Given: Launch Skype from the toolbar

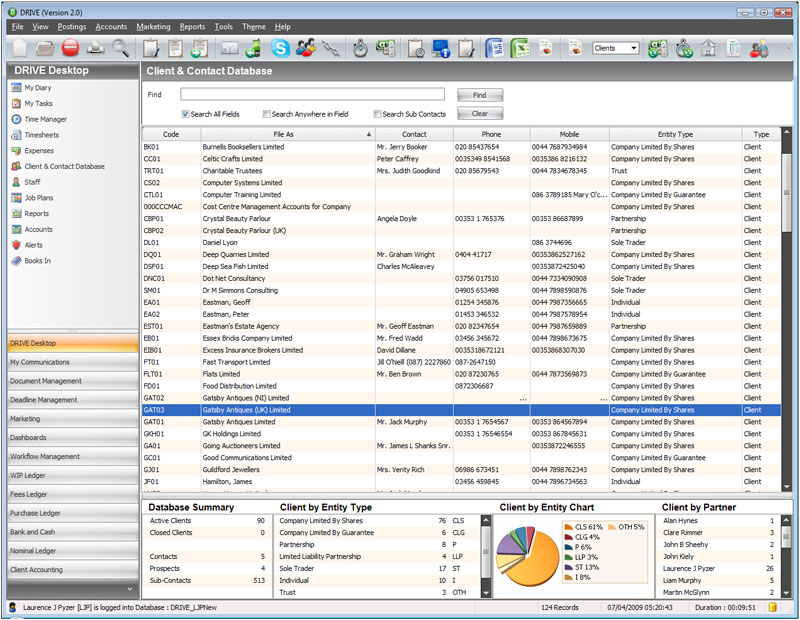Looking at the screenshot, I should (x=280, y=48).
